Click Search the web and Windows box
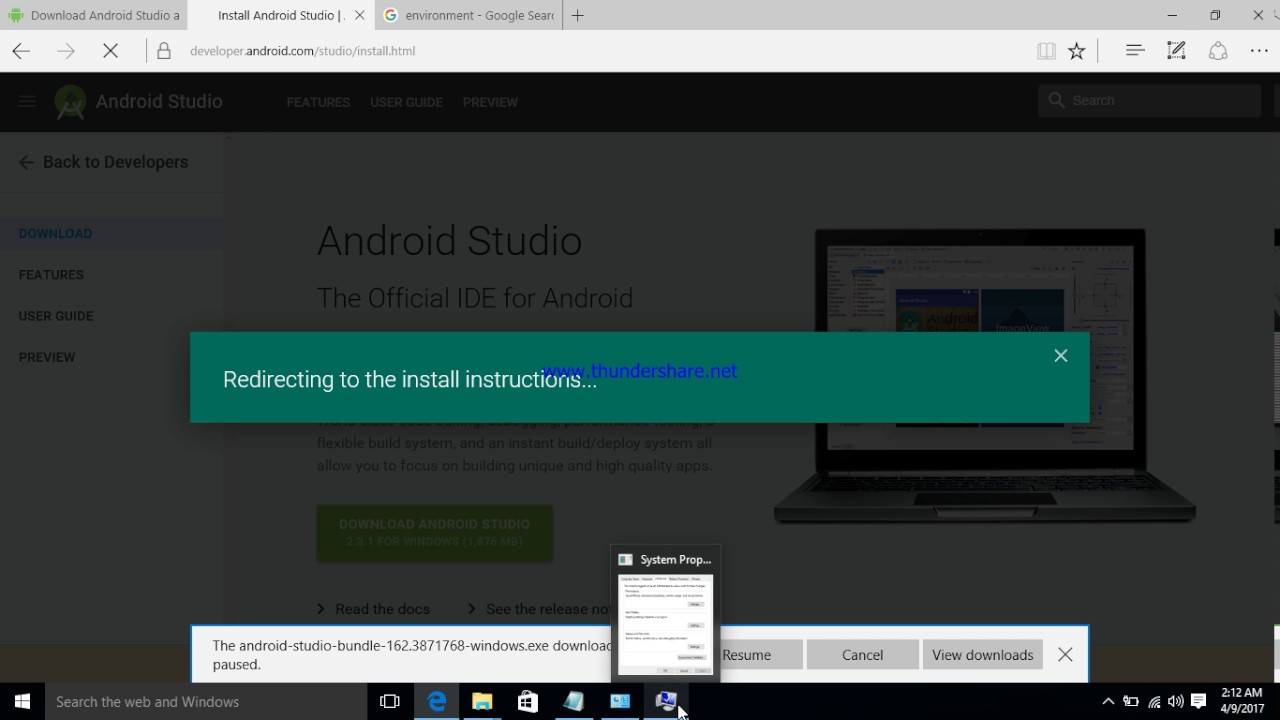The height and width of the screenshot is (720, 1280). point(206,702)
